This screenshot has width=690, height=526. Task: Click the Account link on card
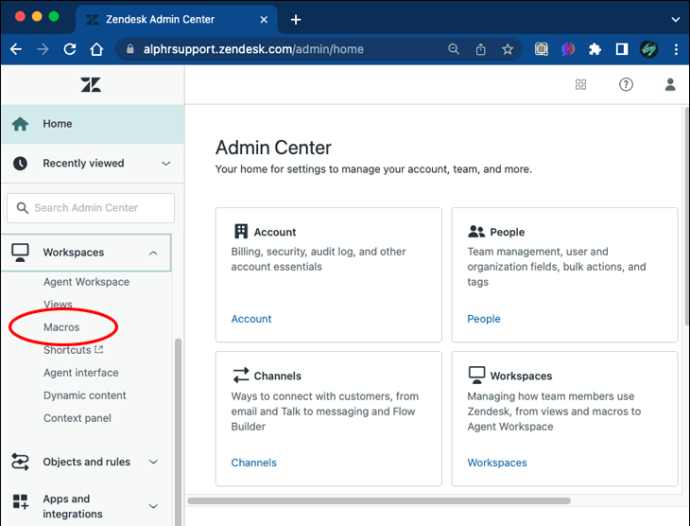click(x=251, y=319)
